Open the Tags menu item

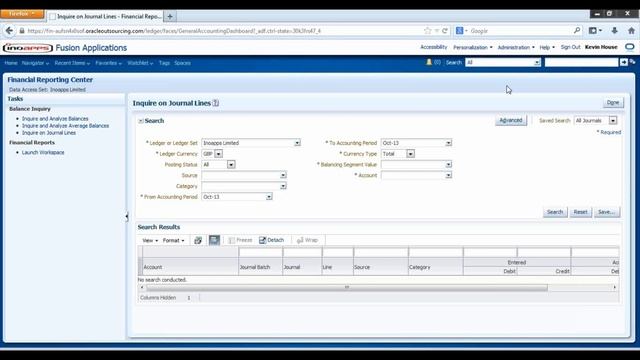[164, 63]
